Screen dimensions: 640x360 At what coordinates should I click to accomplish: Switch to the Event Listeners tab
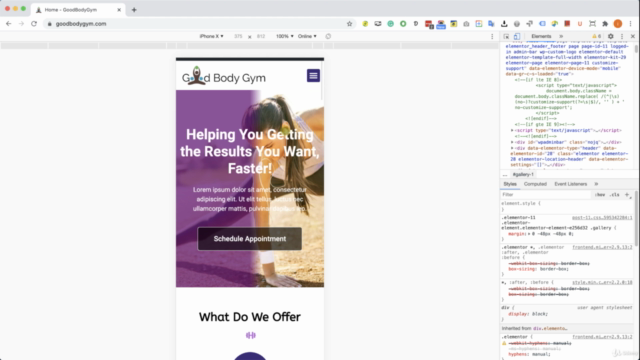point(571,184)
